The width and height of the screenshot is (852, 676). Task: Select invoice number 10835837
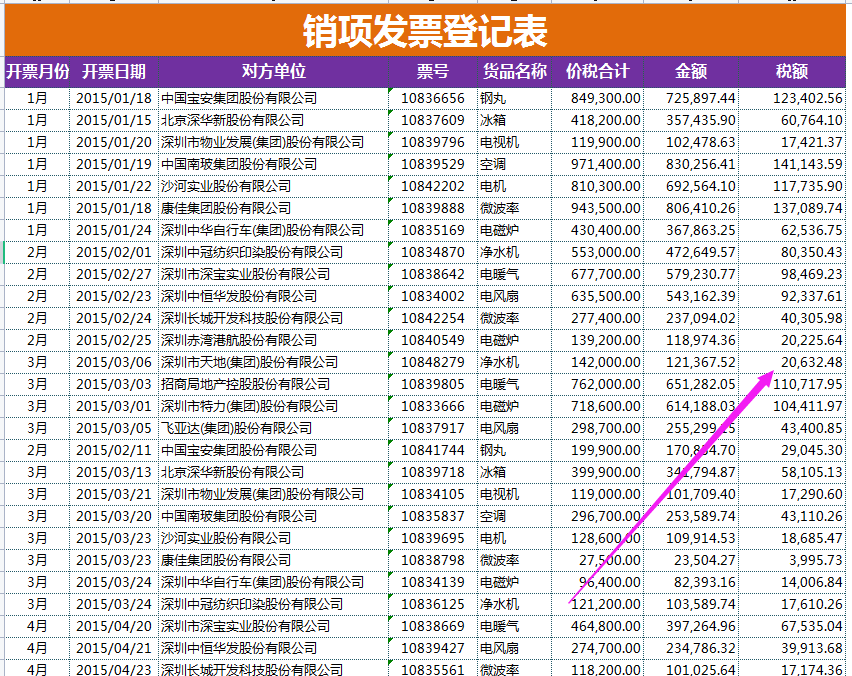(433, 516)
